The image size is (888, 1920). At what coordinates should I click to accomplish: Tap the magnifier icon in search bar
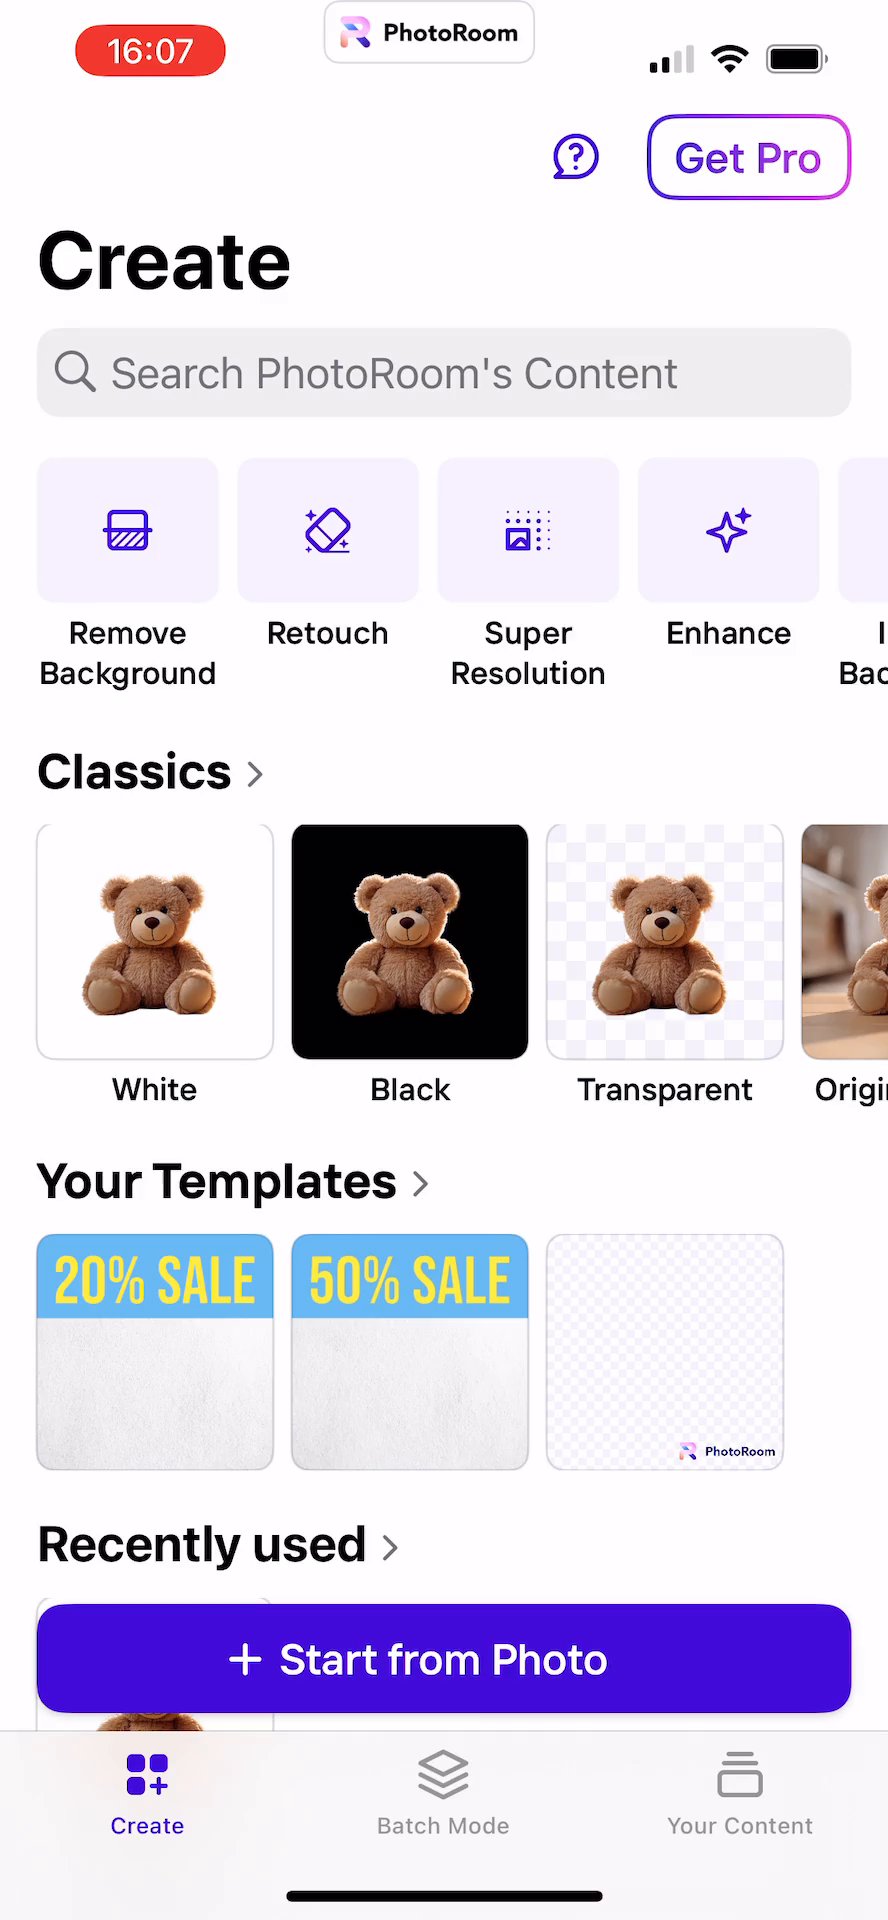click(x=75, y=372)
